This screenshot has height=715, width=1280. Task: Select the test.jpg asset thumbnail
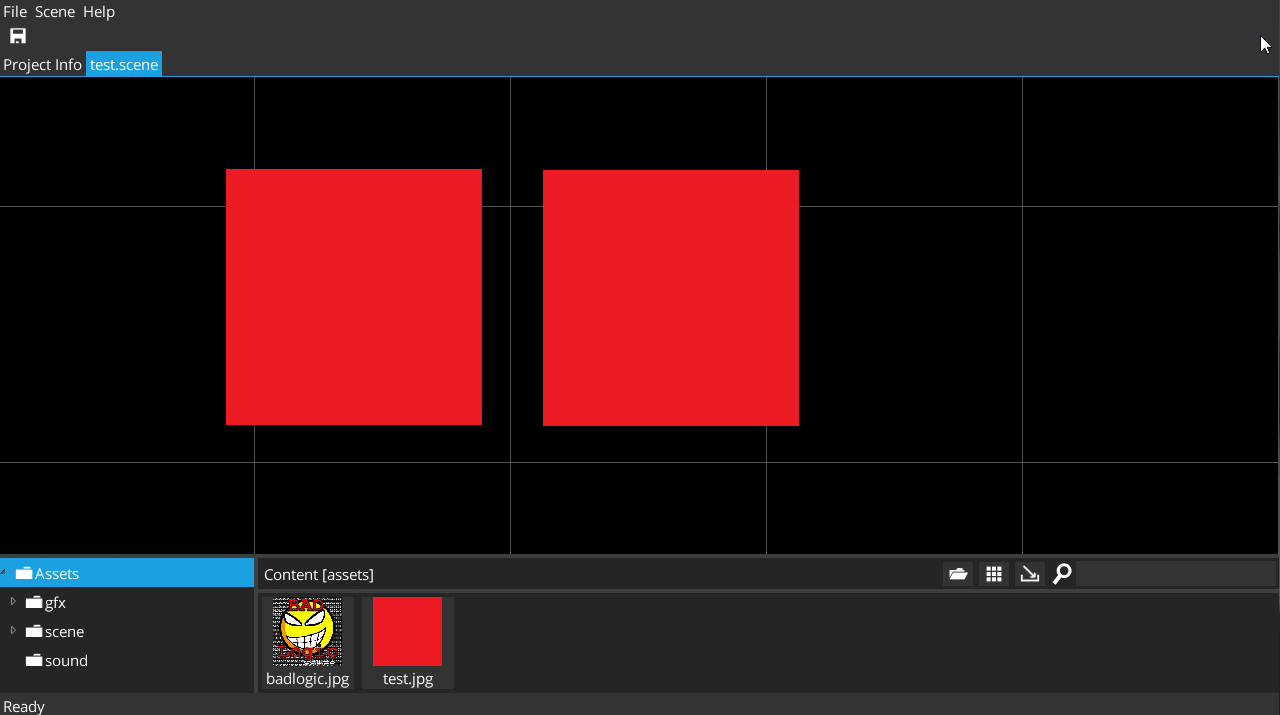pos(407,632)
